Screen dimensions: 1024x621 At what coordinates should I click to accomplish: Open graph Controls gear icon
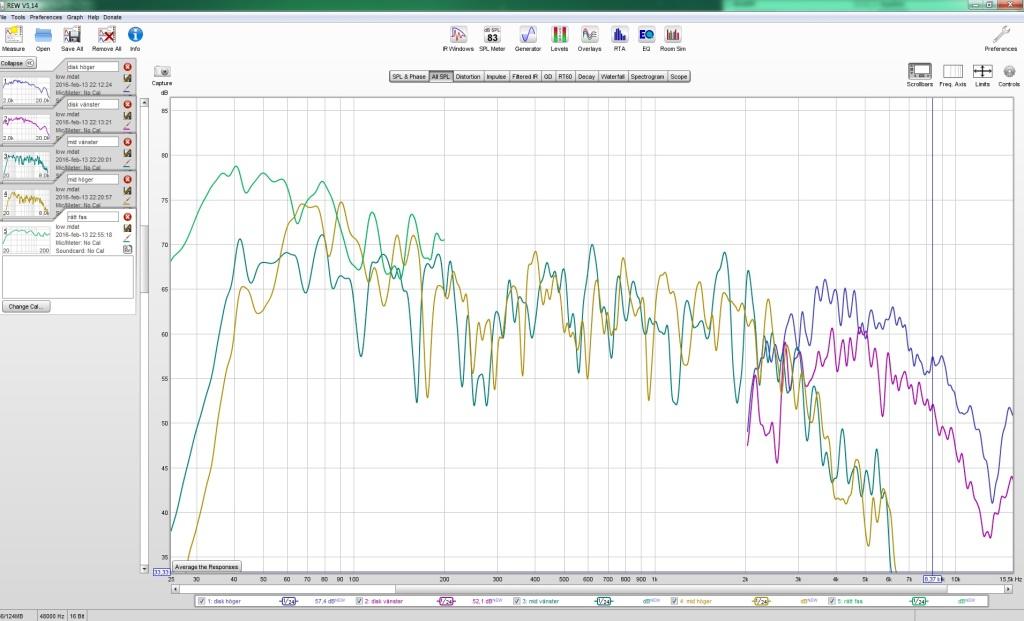tap(1009, 71)
